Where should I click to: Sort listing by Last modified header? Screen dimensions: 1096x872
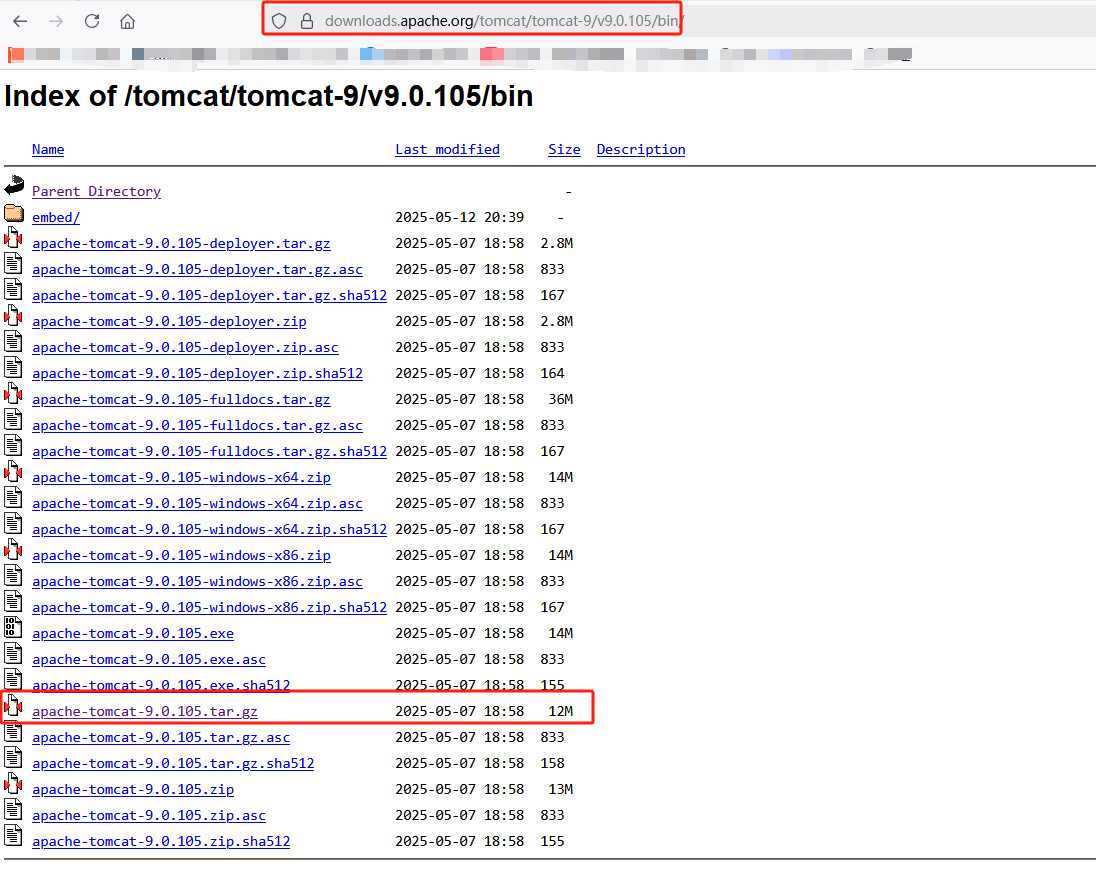pyautogui.click(x=447, y=150)
